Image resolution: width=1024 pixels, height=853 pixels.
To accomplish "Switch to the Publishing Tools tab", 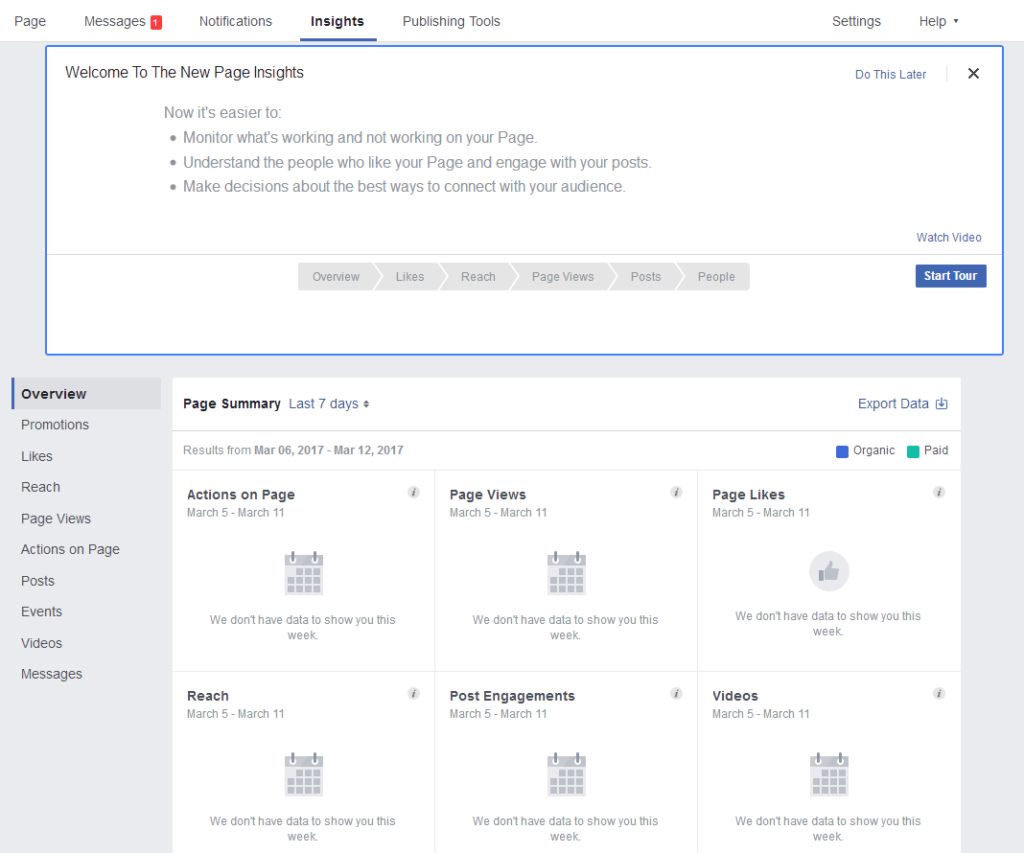I will point(451,21).
